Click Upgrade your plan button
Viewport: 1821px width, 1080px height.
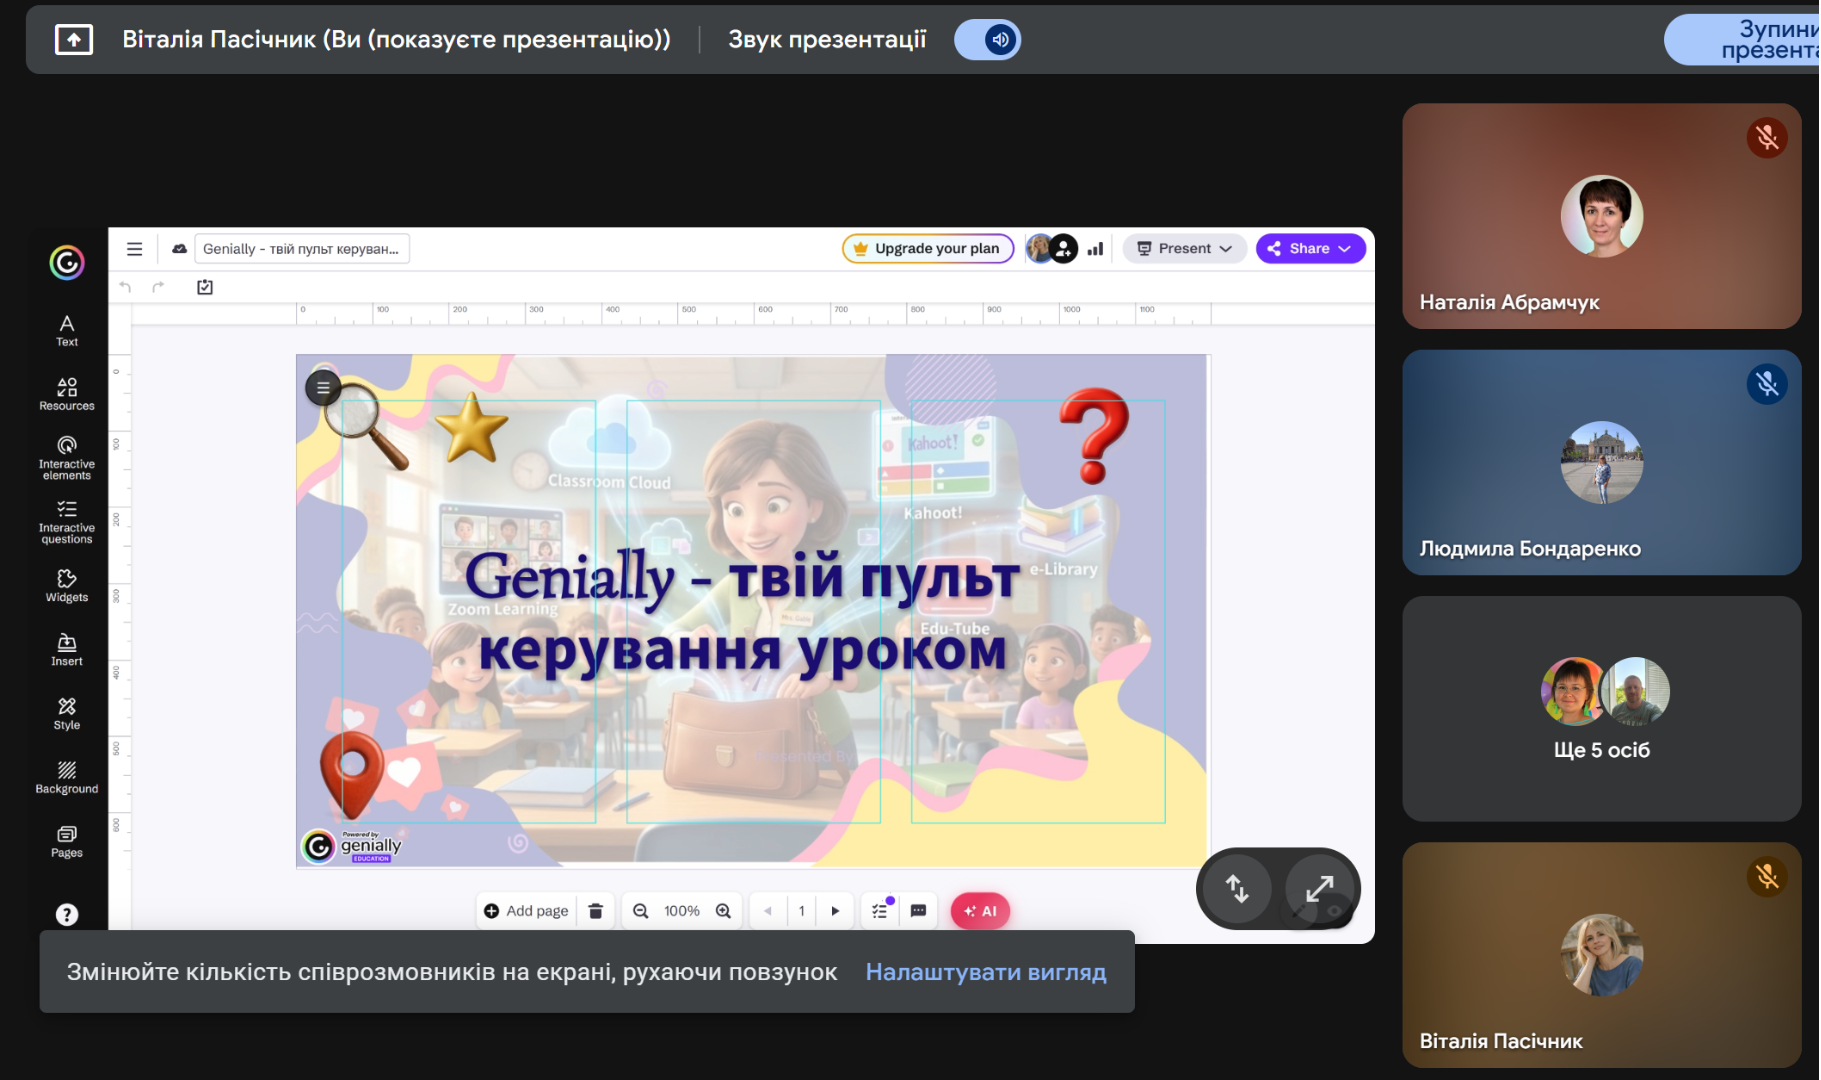(x=927, y=249)
